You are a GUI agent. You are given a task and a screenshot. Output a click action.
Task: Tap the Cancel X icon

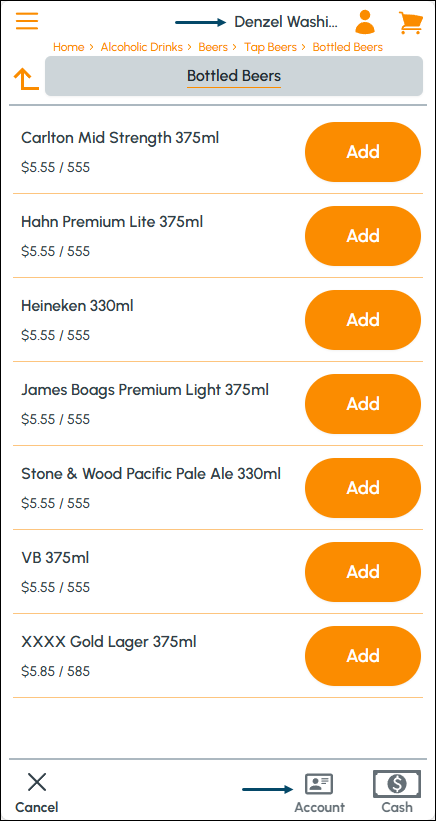(37, 782)
